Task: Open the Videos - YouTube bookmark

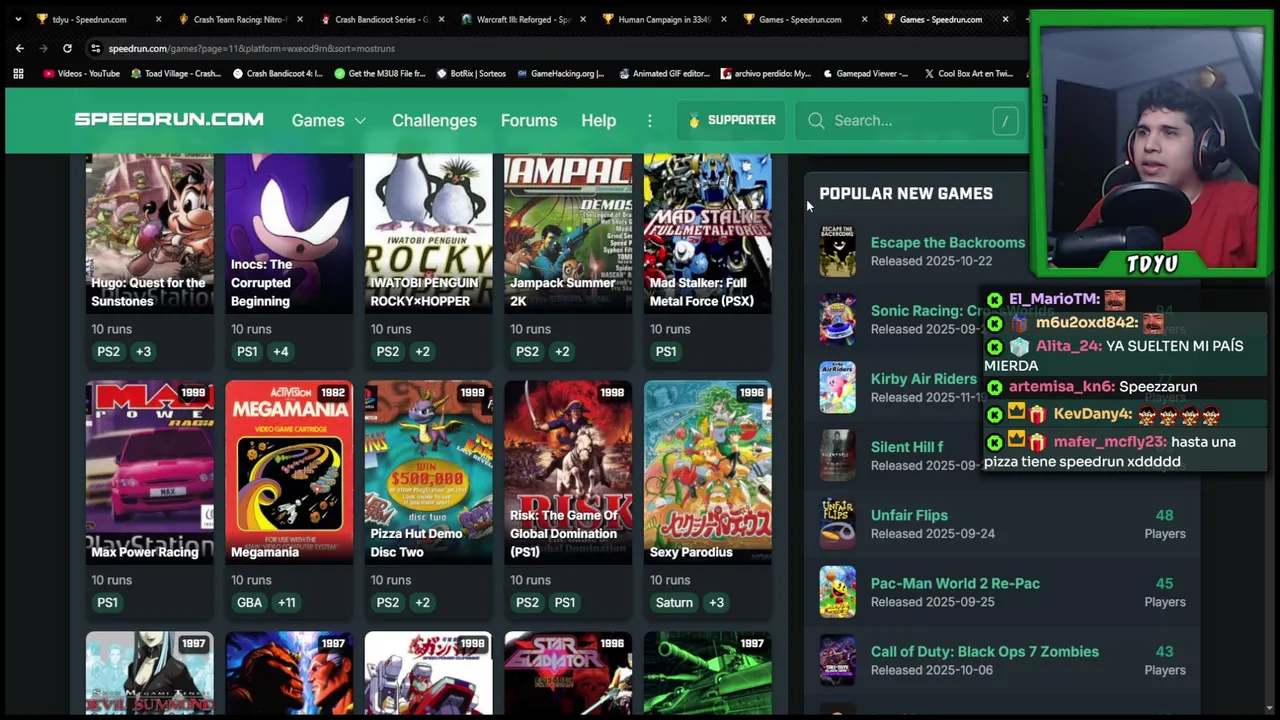Action: [x=81, y=73]
